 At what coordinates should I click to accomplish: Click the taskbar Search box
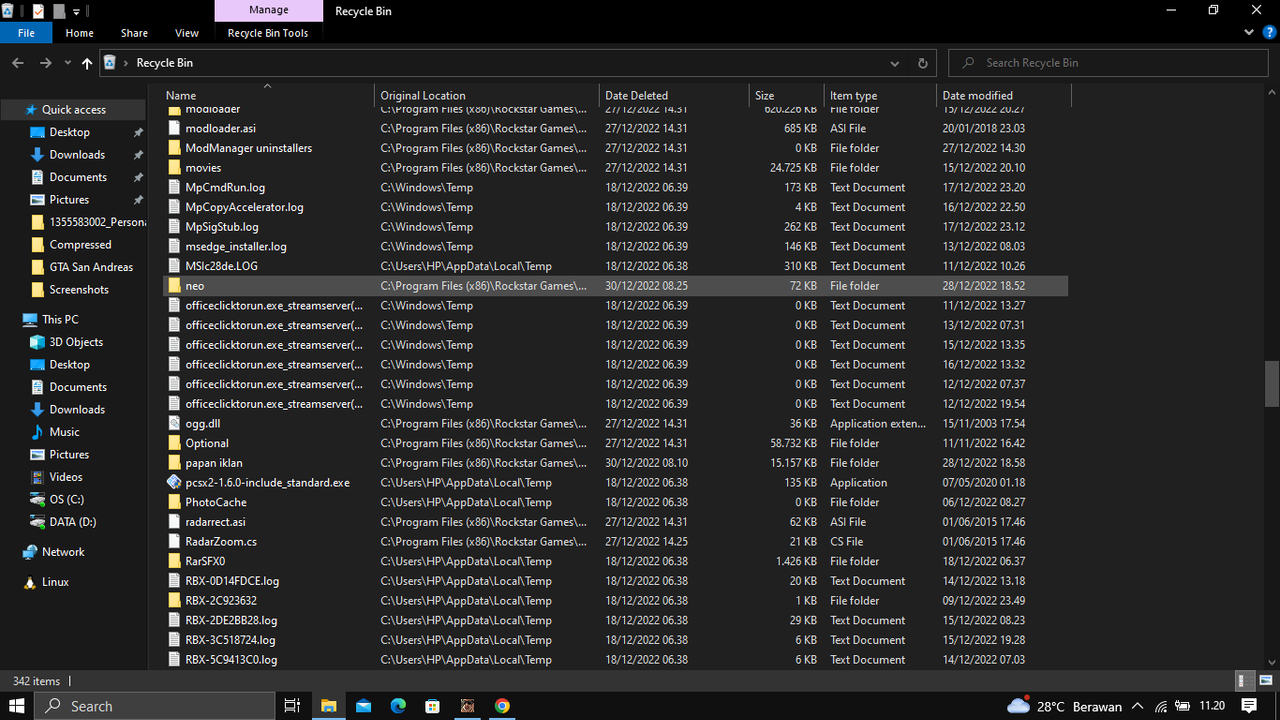[153, 706]
